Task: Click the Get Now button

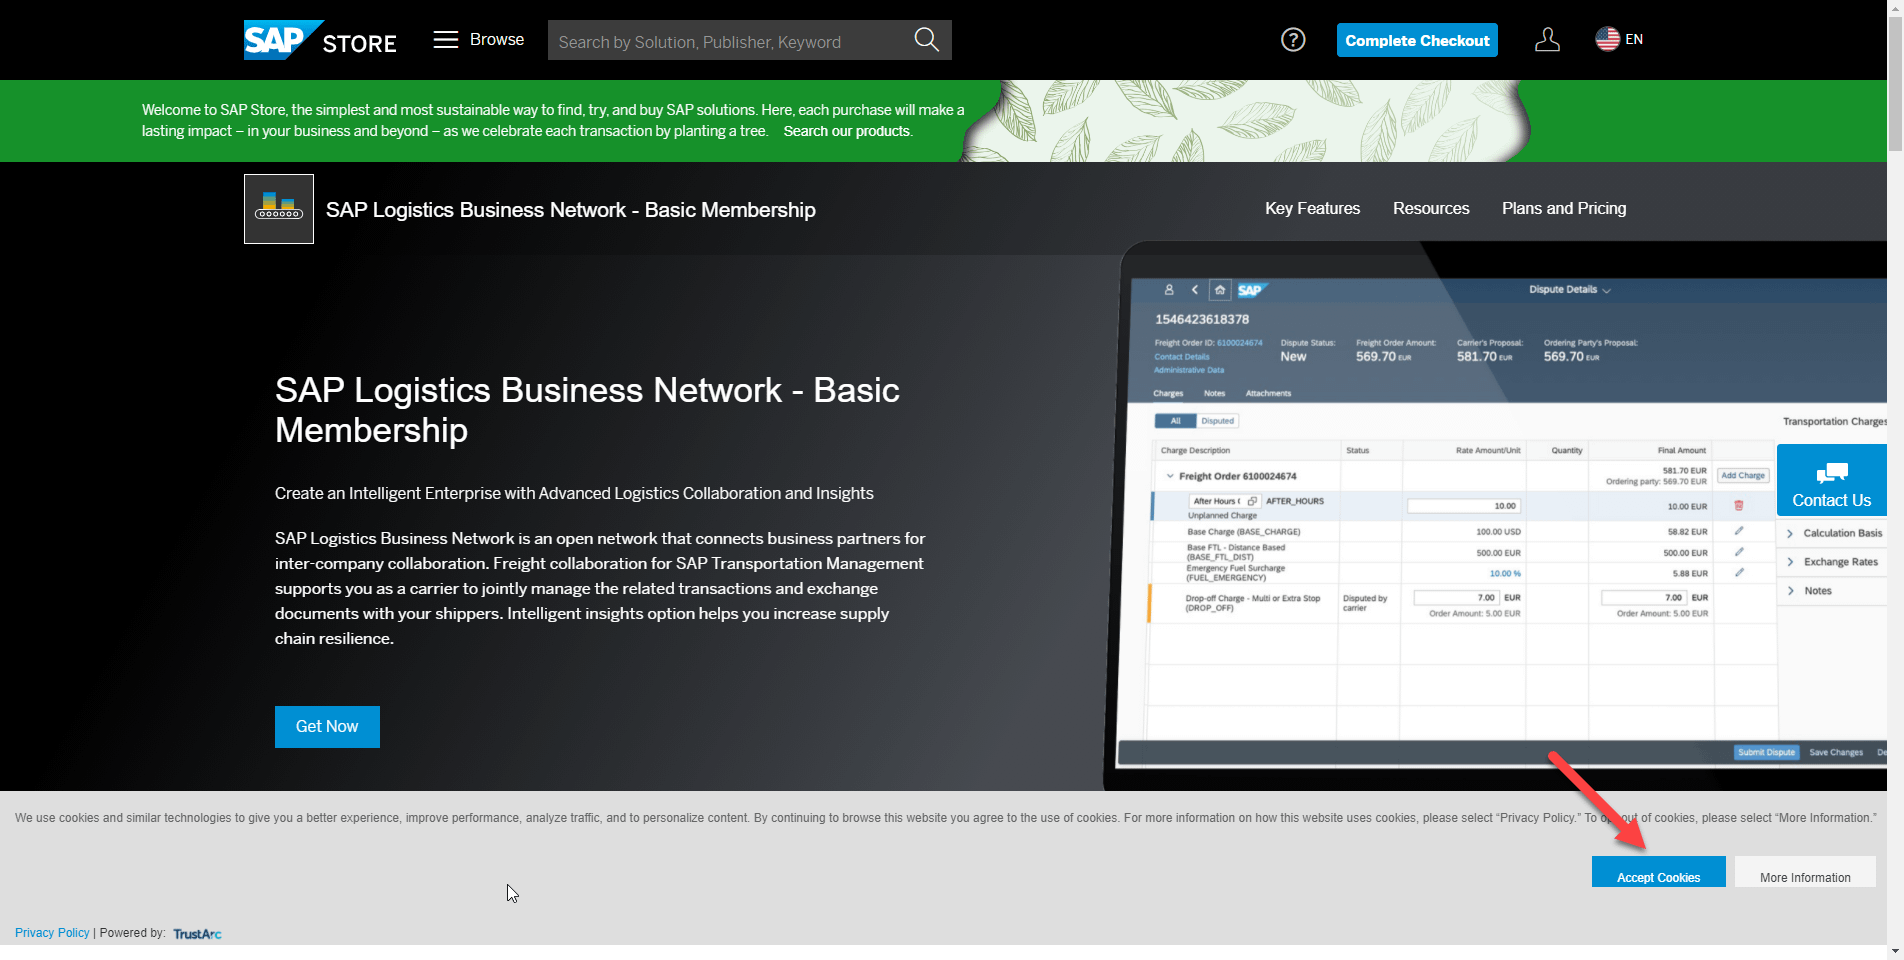Action: tap(327, 727)
